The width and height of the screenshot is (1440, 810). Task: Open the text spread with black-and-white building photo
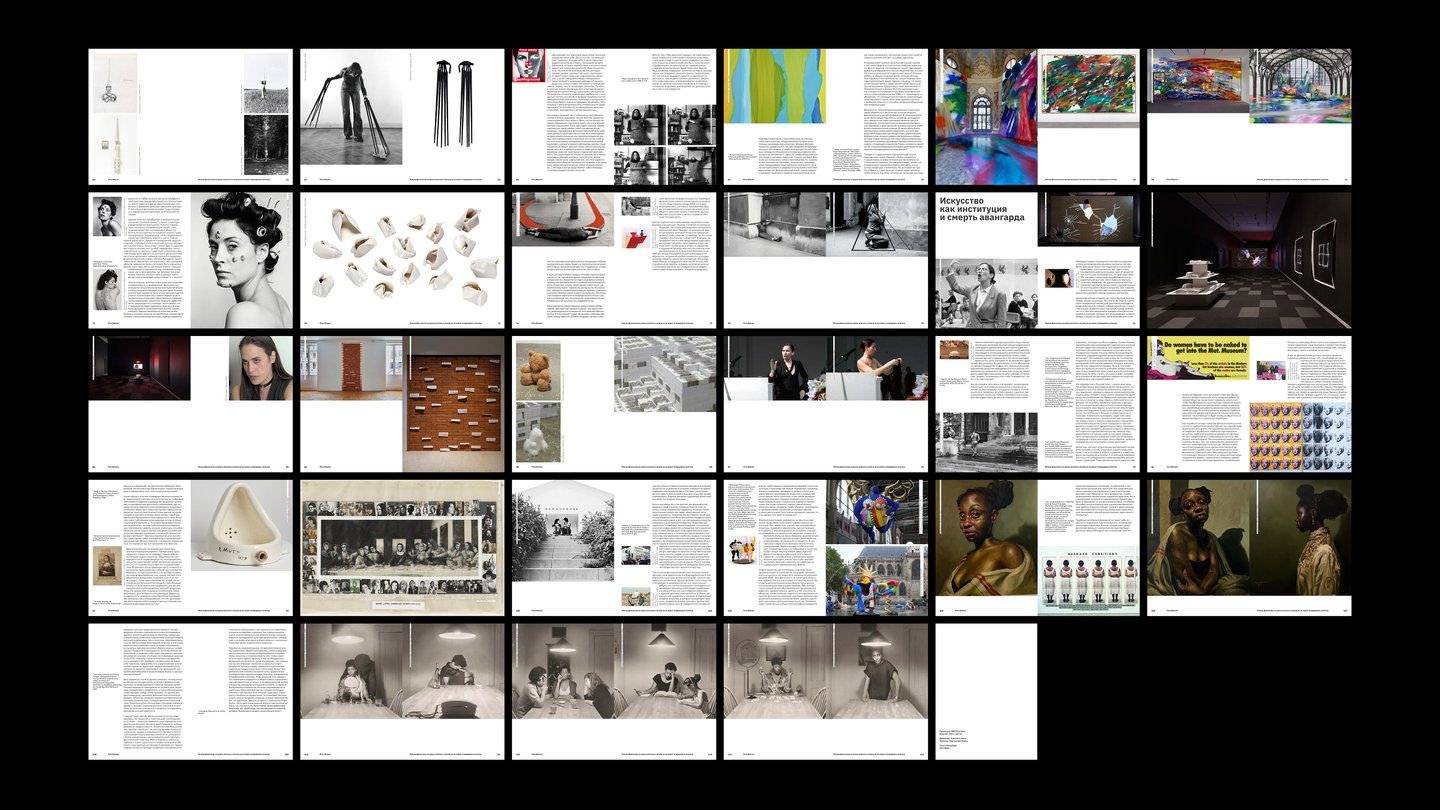(x=1038, y=404)
